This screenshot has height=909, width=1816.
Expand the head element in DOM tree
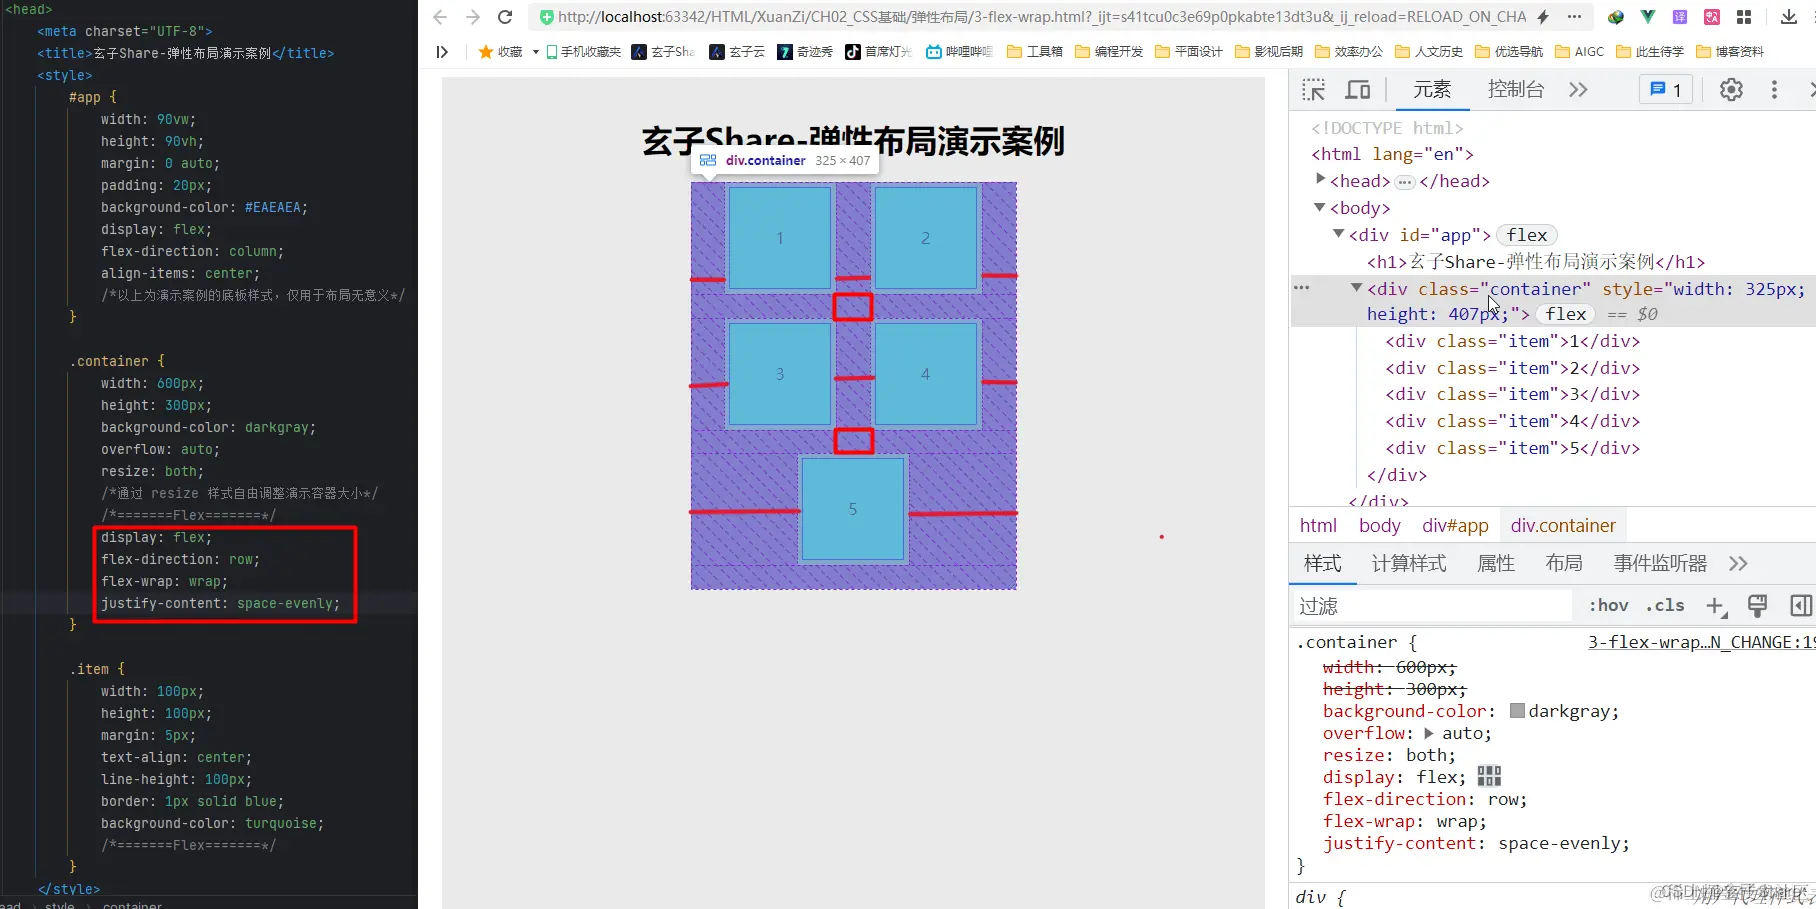pos(1320,180)
